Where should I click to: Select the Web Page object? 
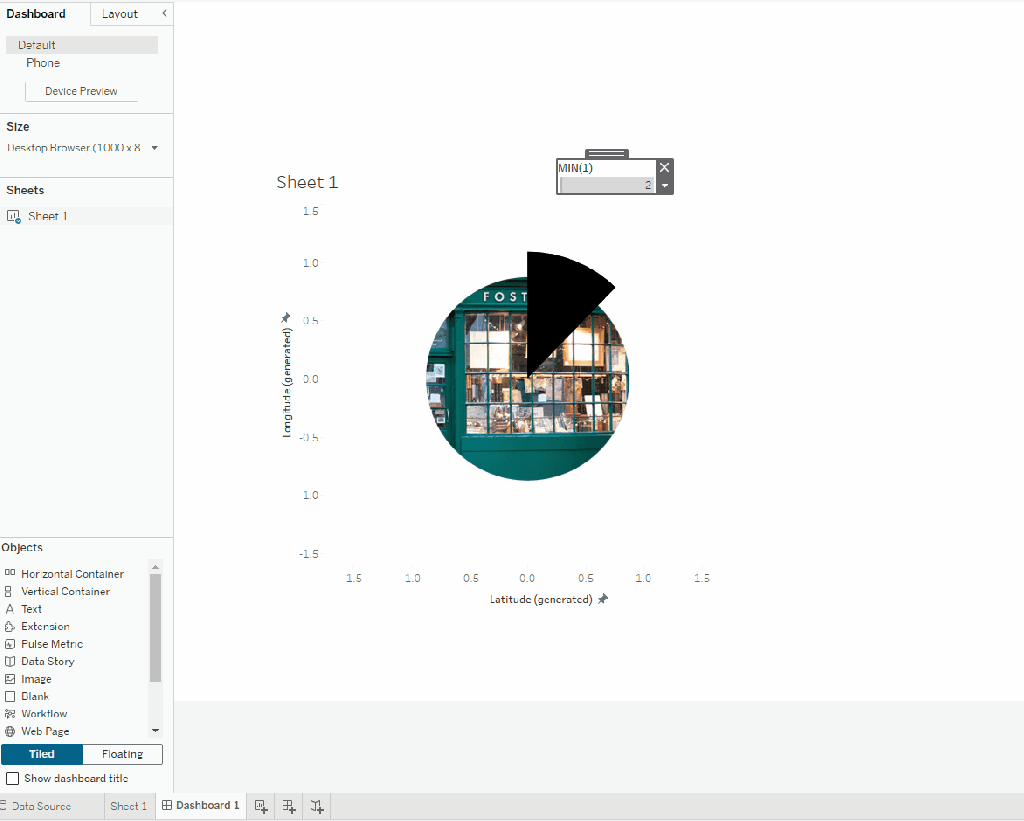click(x=44, y=731)
